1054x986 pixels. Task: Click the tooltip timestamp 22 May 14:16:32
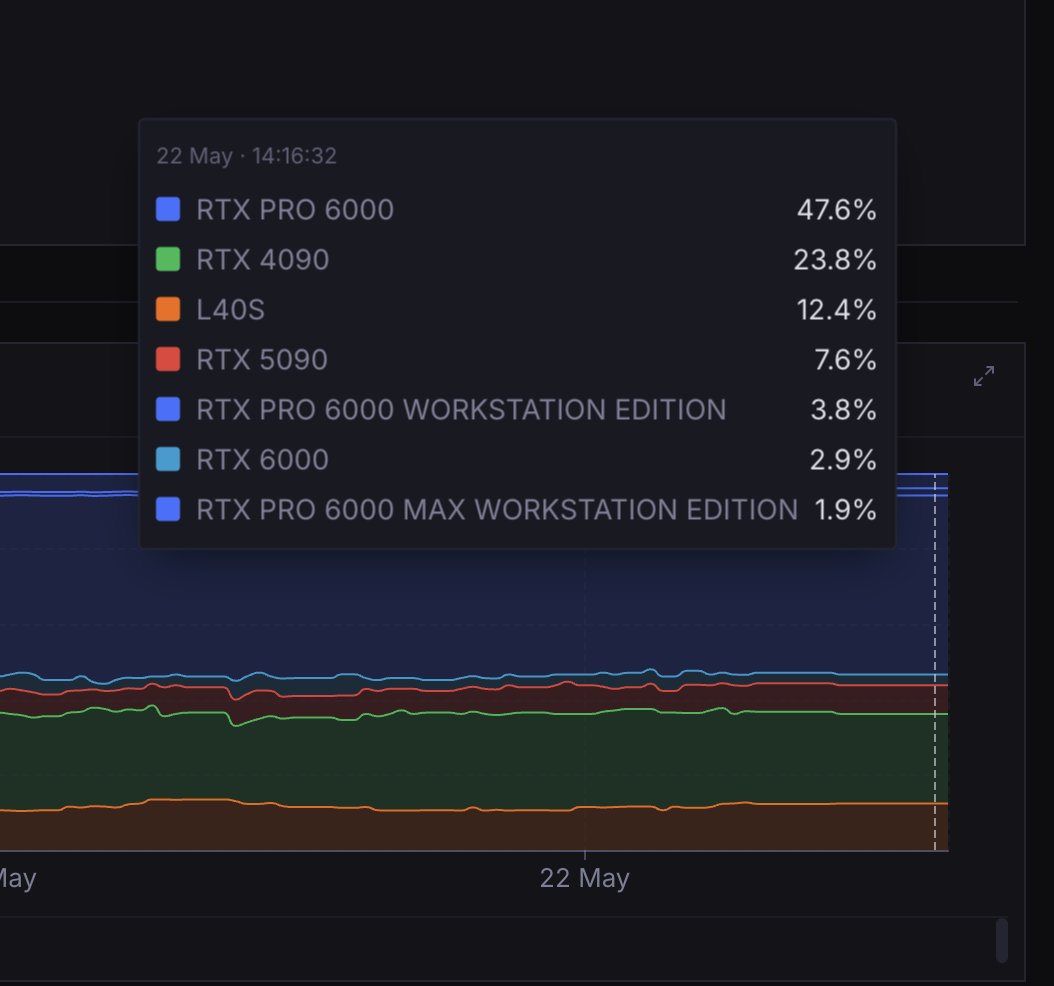tap(246, 156)
